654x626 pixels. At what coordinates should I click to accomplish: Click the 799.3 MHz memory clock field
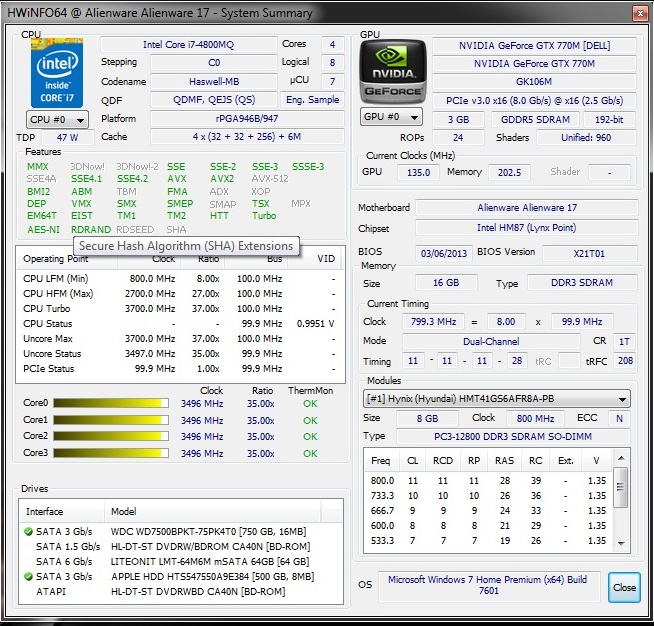pos(433,322)
